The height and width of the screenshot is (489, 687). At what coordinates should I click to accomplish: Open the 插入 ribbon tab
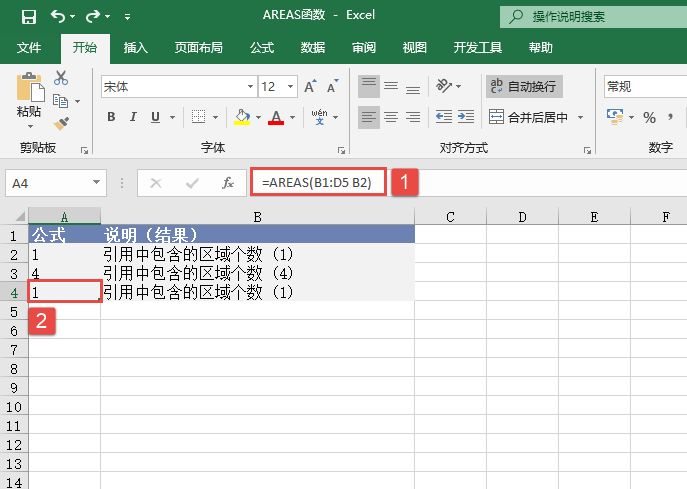[x=135, y=47]
